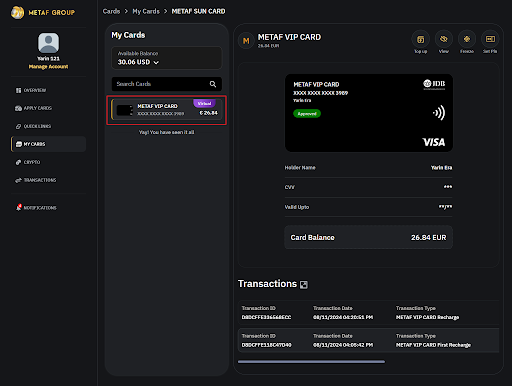Click the Top up card icon
Screen dimensions: 512x386
tap(420, 39)
